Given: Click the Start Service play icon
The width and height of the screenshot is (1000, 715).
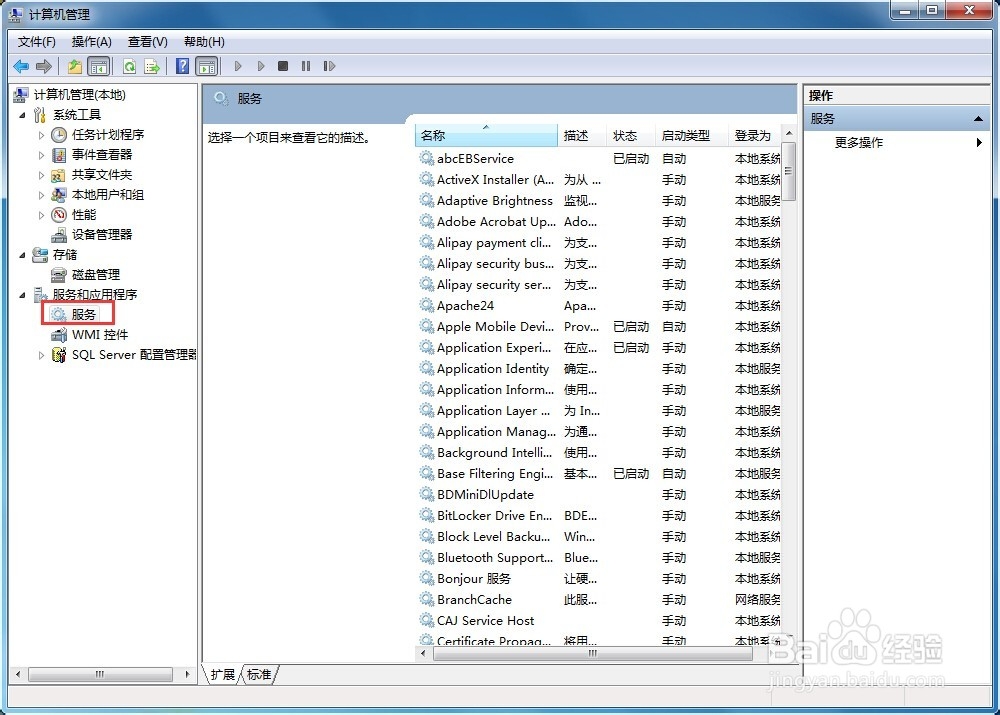Looking at the screenshot, I should [238, 66].
